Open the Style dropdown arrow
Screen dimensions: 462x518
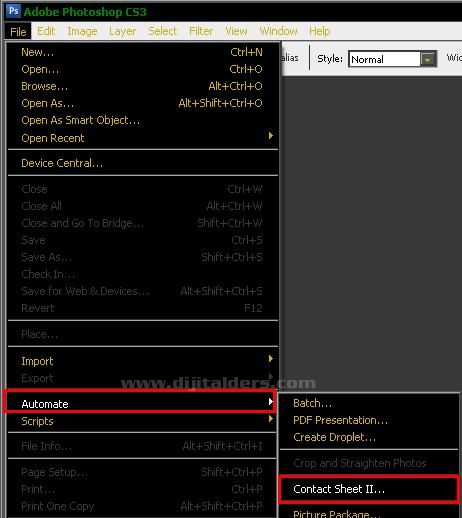(x=428, y=59)
